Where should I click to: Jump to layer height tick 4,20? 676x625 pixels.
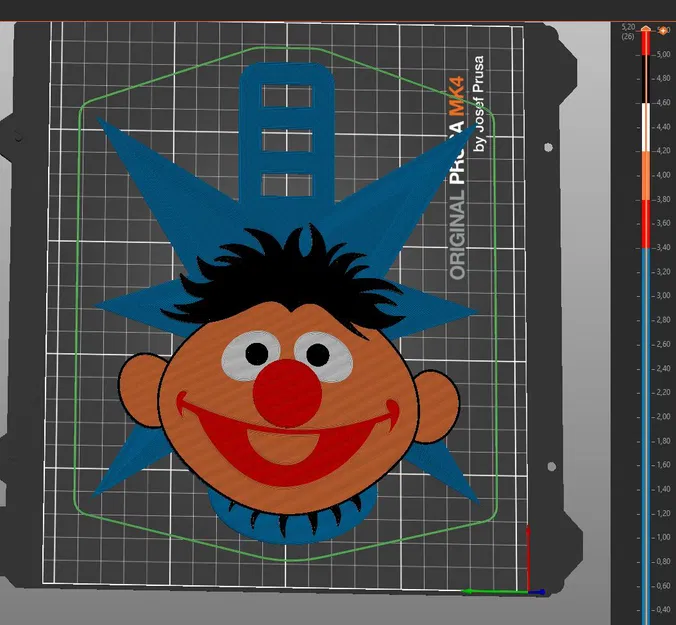[x=664, y=151]
